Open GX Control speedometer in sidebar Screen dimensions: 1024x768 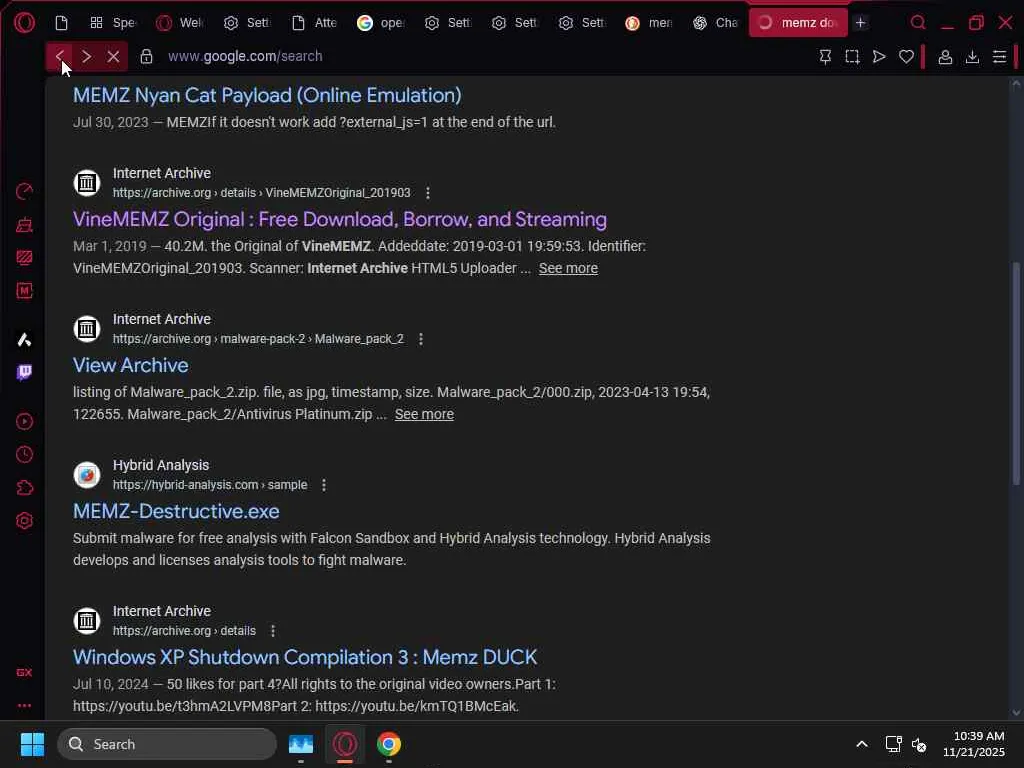click(x=24, y=191)
